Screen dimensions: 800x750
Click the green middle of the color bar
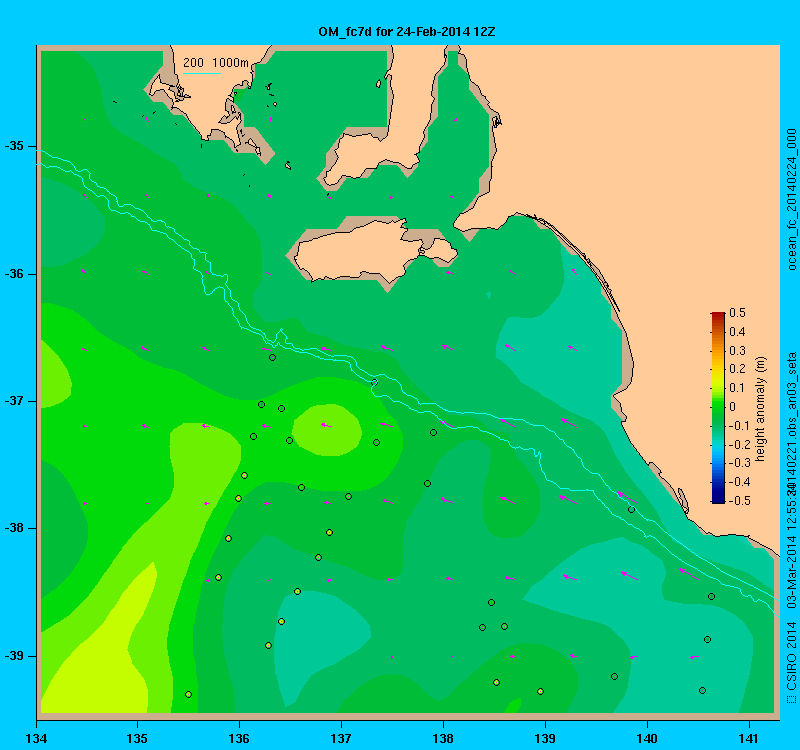717,408
